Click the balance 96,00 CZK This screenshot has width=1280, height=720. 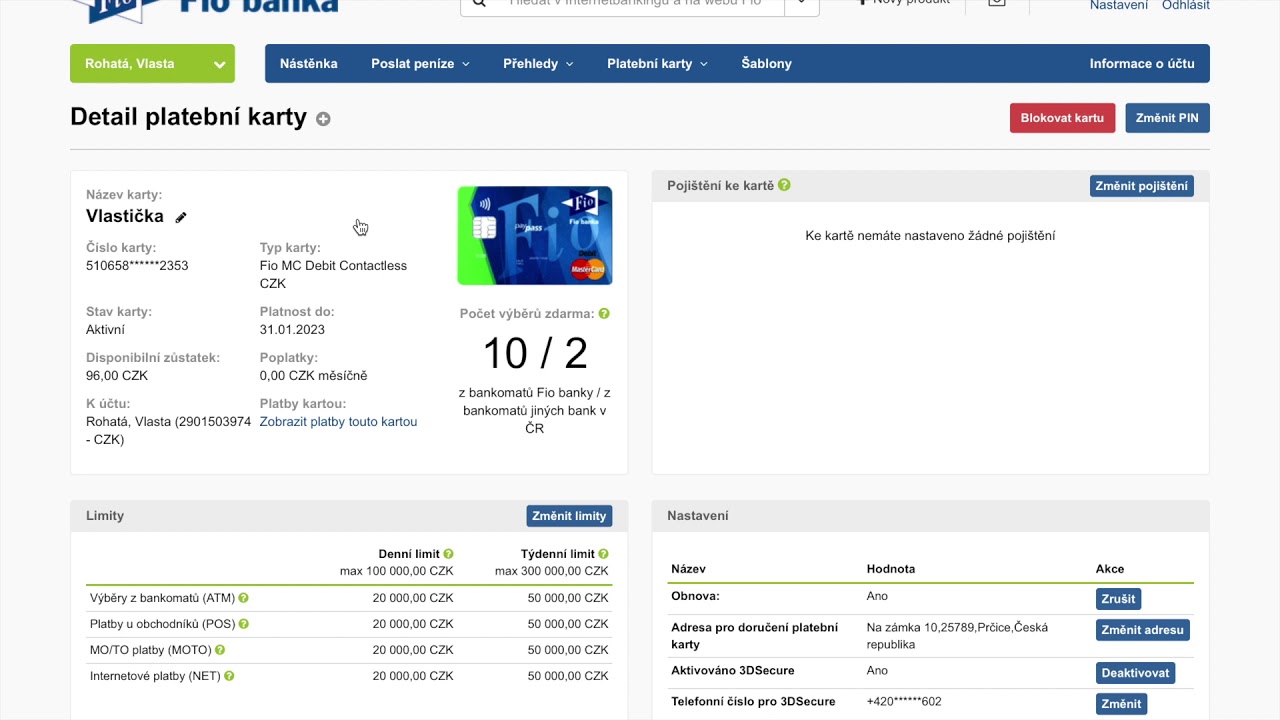pos(117,376)
